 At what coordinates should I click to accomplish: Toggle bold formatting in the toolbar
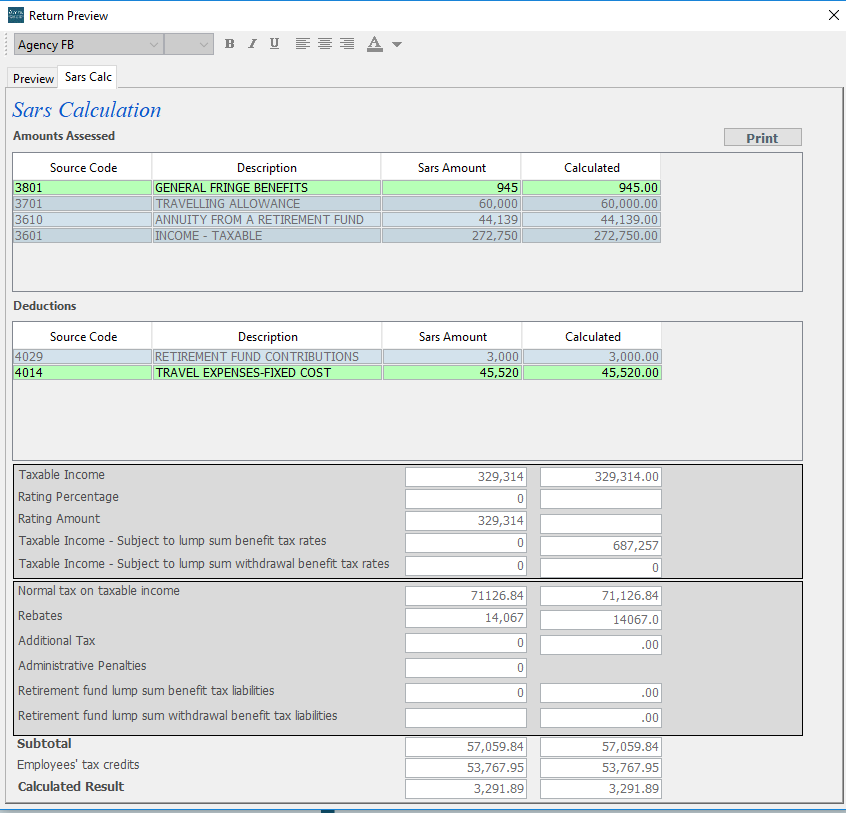tap(230, 44)
